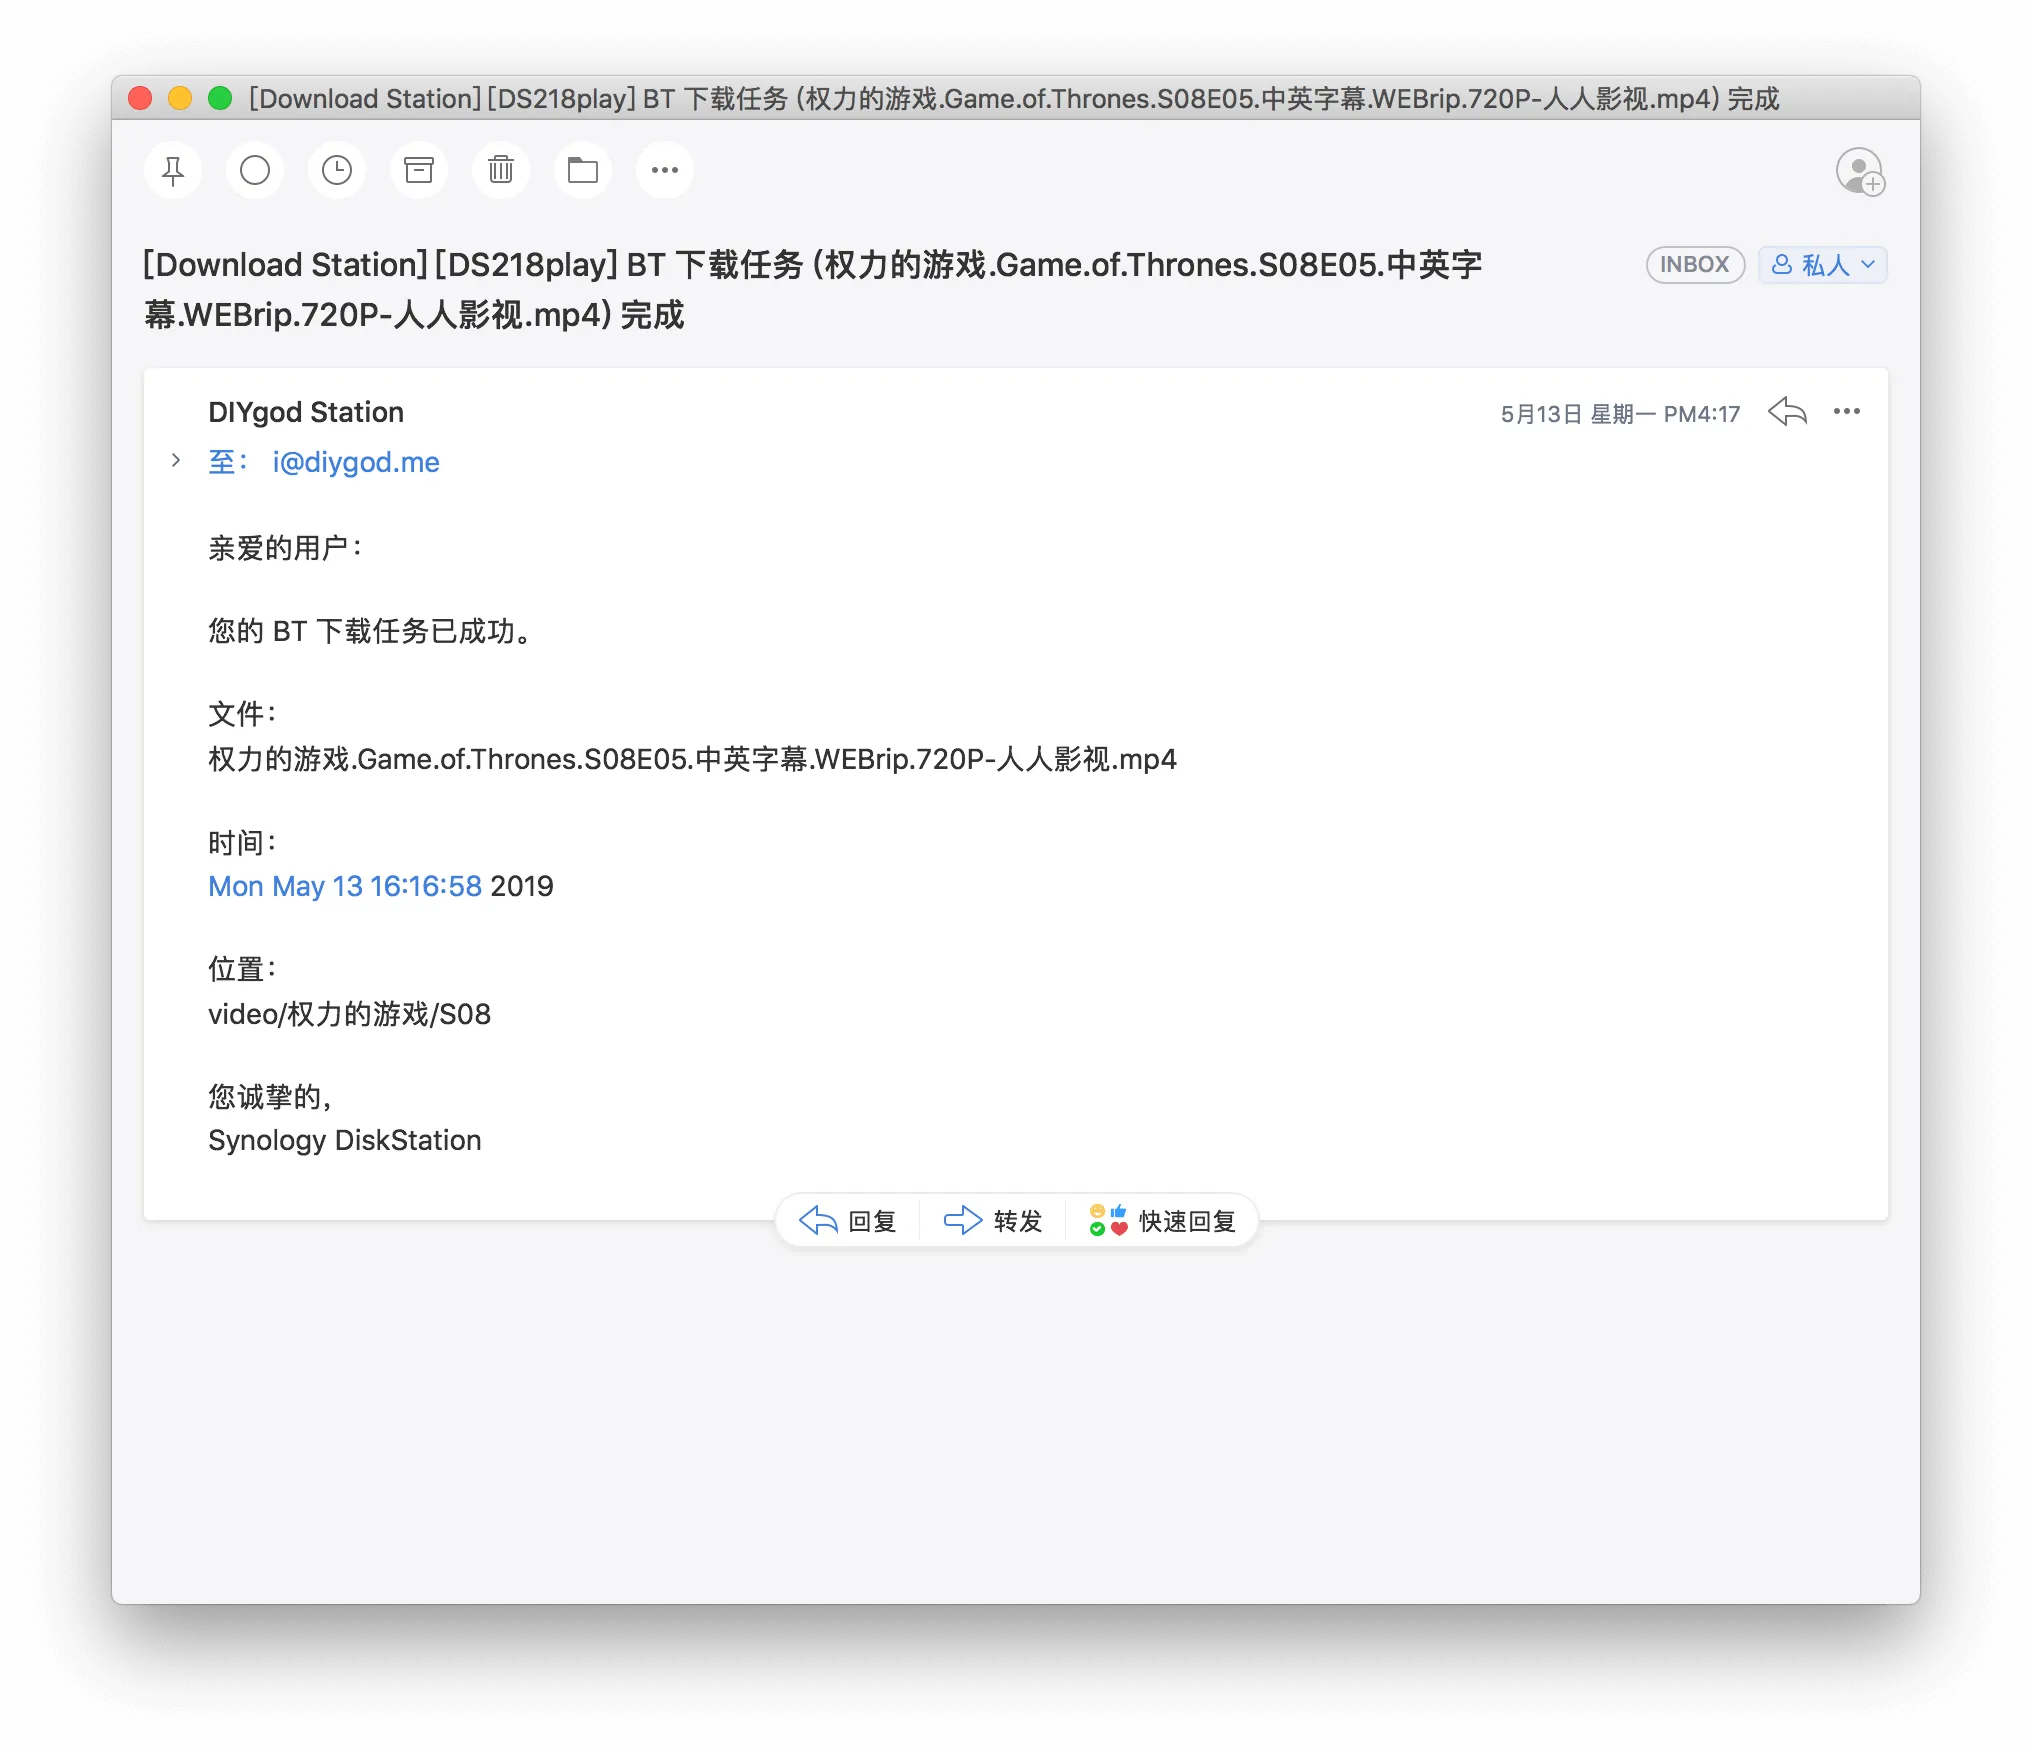This screenshot has width=2032, height=1752.
Task: Click the add person share icon
Action: [1860, 172]
